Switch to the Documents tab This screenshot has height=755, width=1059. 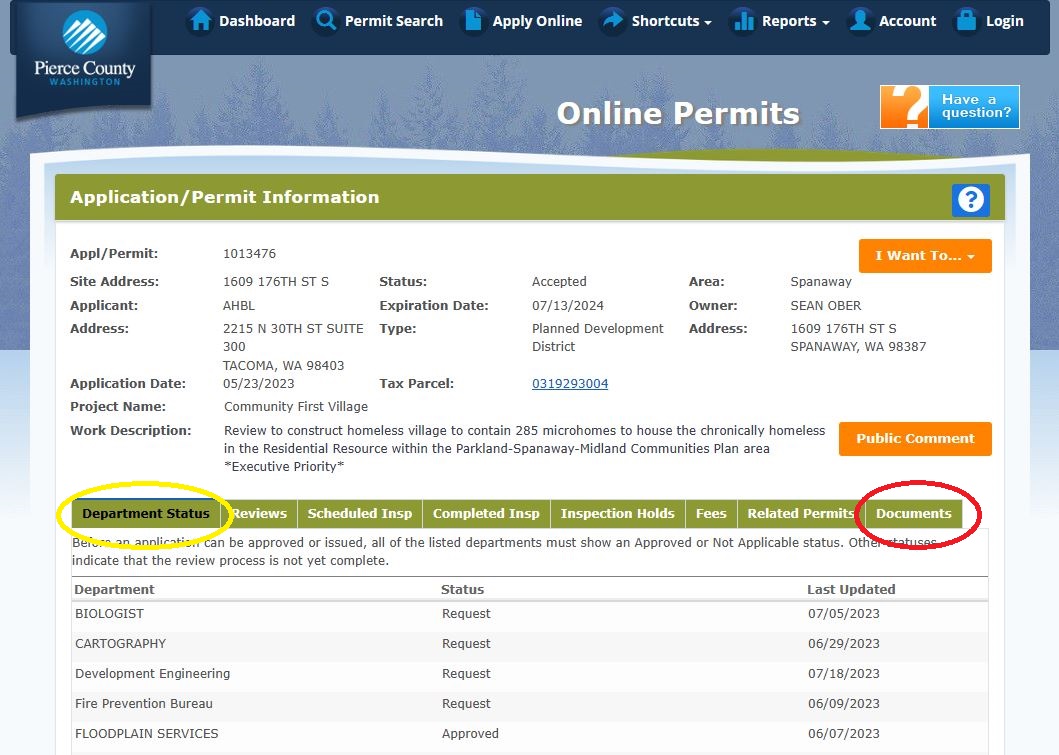(913, 514)
